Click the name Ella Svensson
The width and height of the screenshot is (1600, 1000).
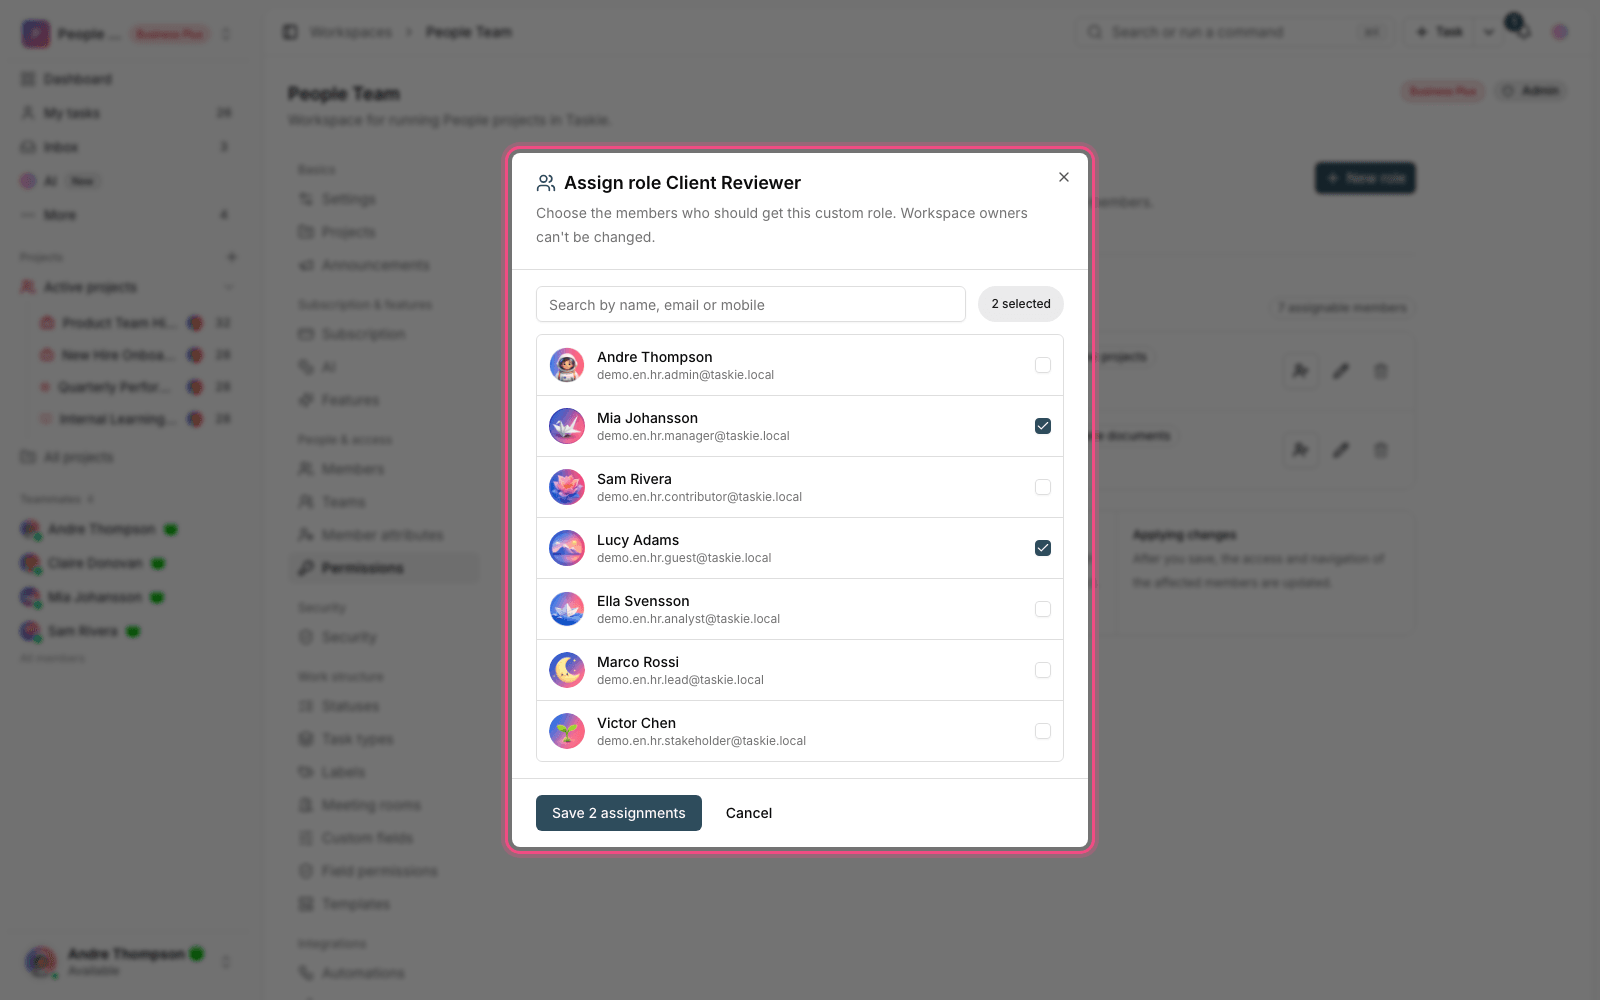coord(643,601)
